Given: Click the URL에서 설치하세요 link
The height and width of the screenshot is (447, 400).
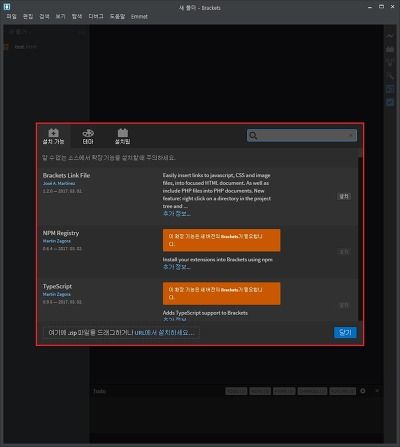Looking at the screenshot, I should tap(164, 332).
